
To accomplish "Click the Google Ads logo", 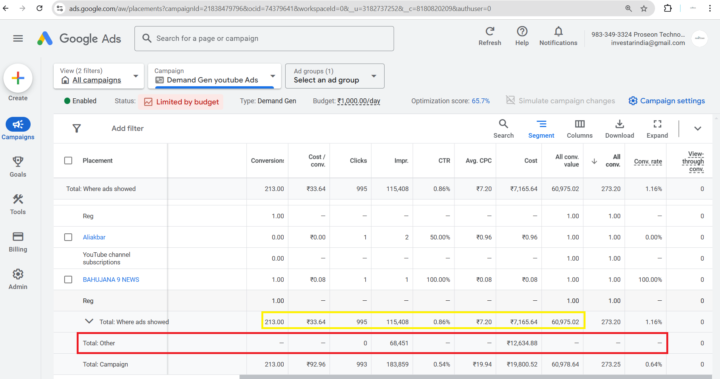I will pyautogui.click(x=79, y=39).
